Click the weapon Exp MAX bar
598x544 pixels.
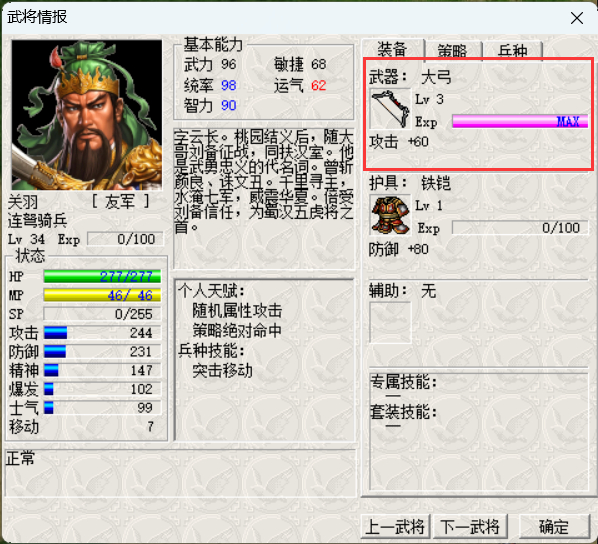(520, 122)
